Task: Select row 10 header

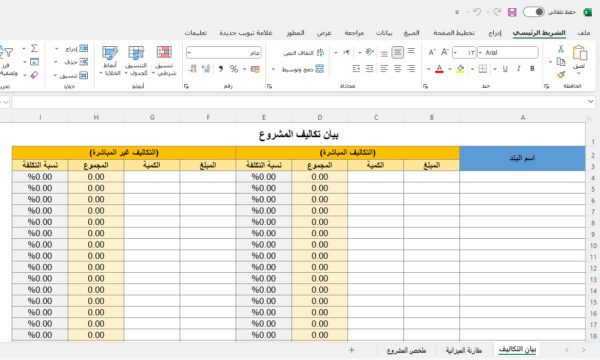Action: [x=593, y=245]
